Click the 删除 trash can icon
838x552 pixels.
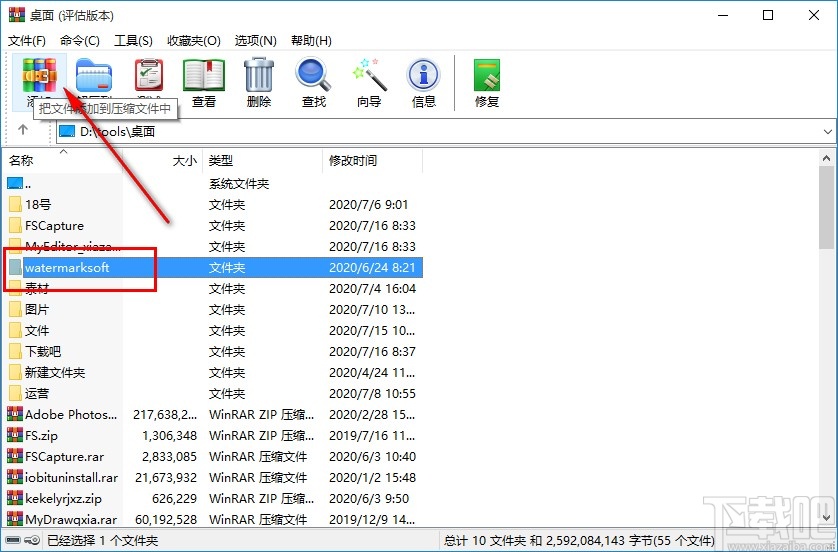(259, 76)
